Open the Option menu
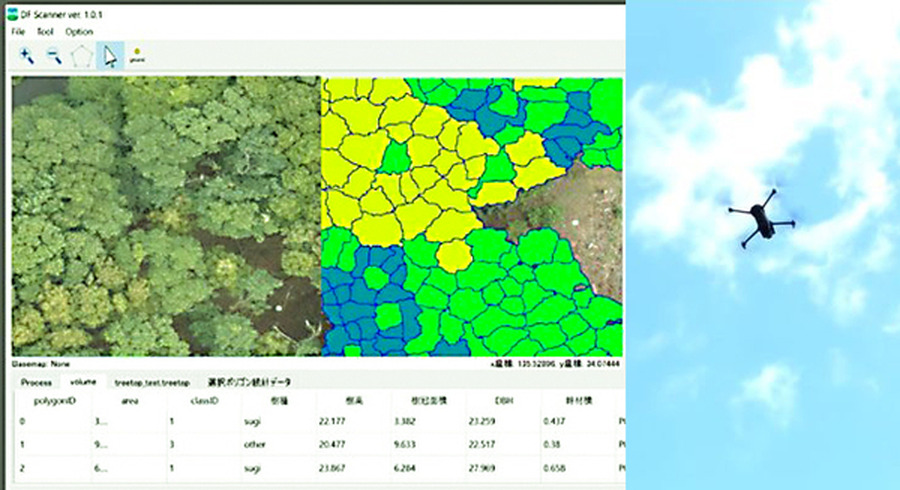900x490 pixels. coord(79,32)
